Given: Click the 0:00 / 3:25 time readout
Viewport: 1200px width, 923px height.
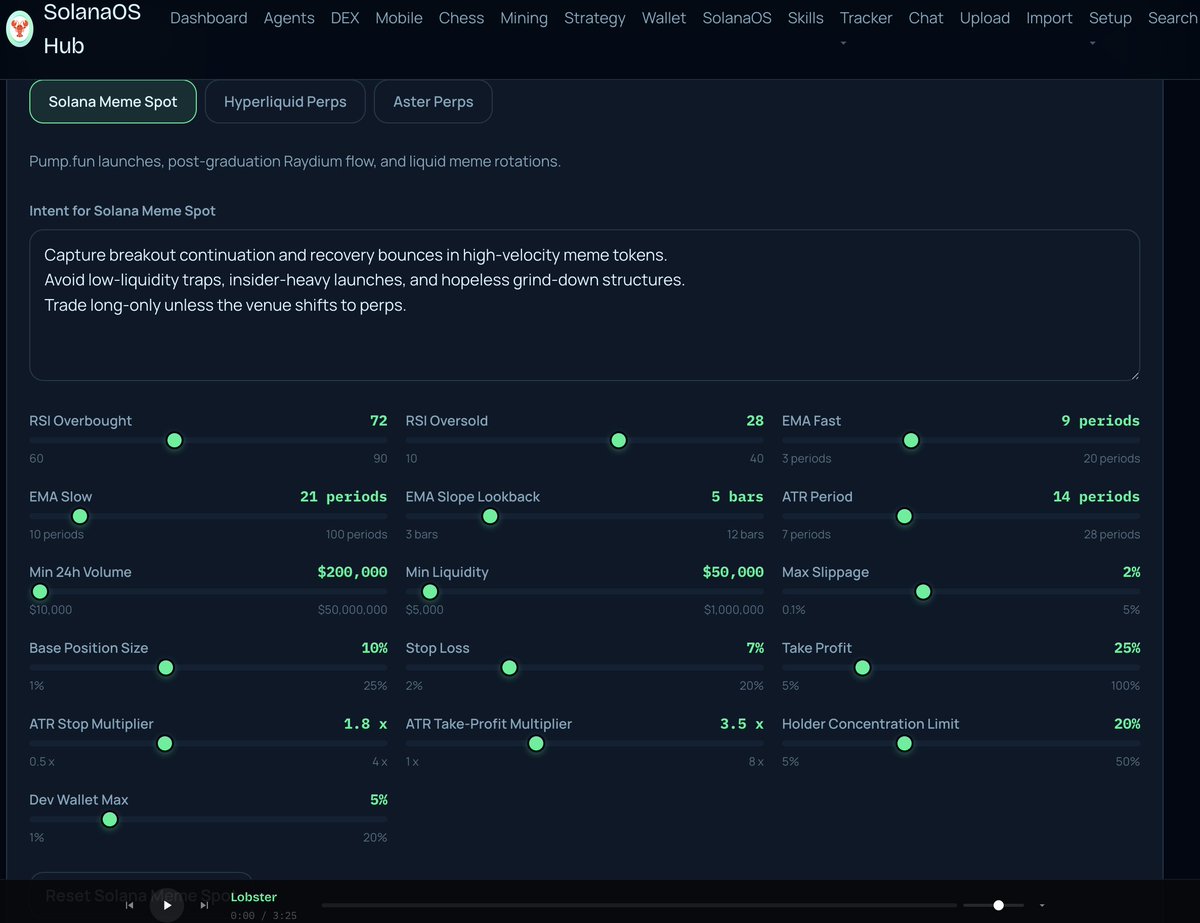Looking at the screenshot, I should [263, 915].
